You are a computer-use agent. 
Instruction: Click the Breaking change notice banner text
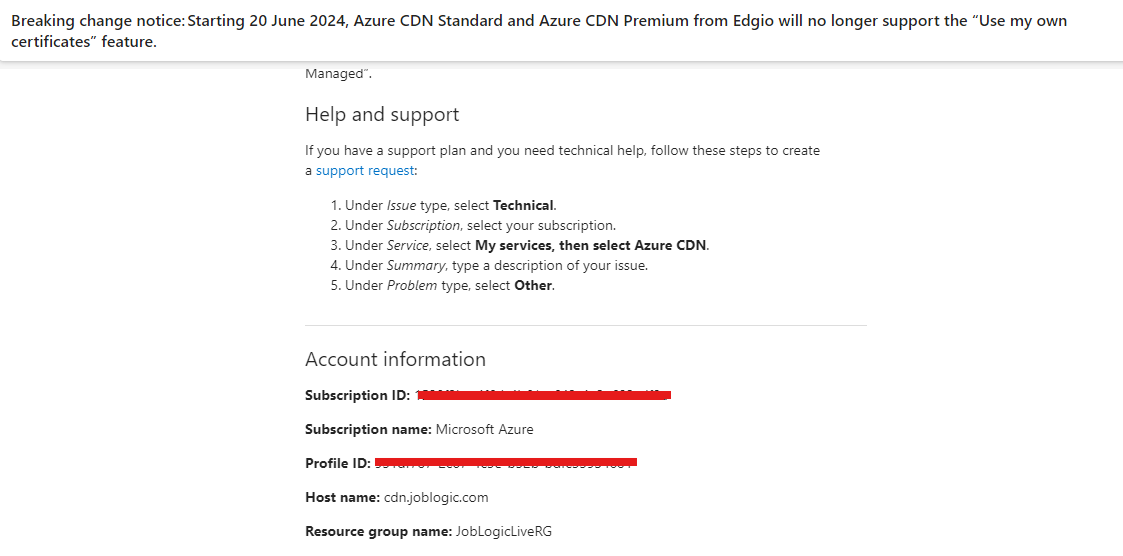[x=539, y=32]
